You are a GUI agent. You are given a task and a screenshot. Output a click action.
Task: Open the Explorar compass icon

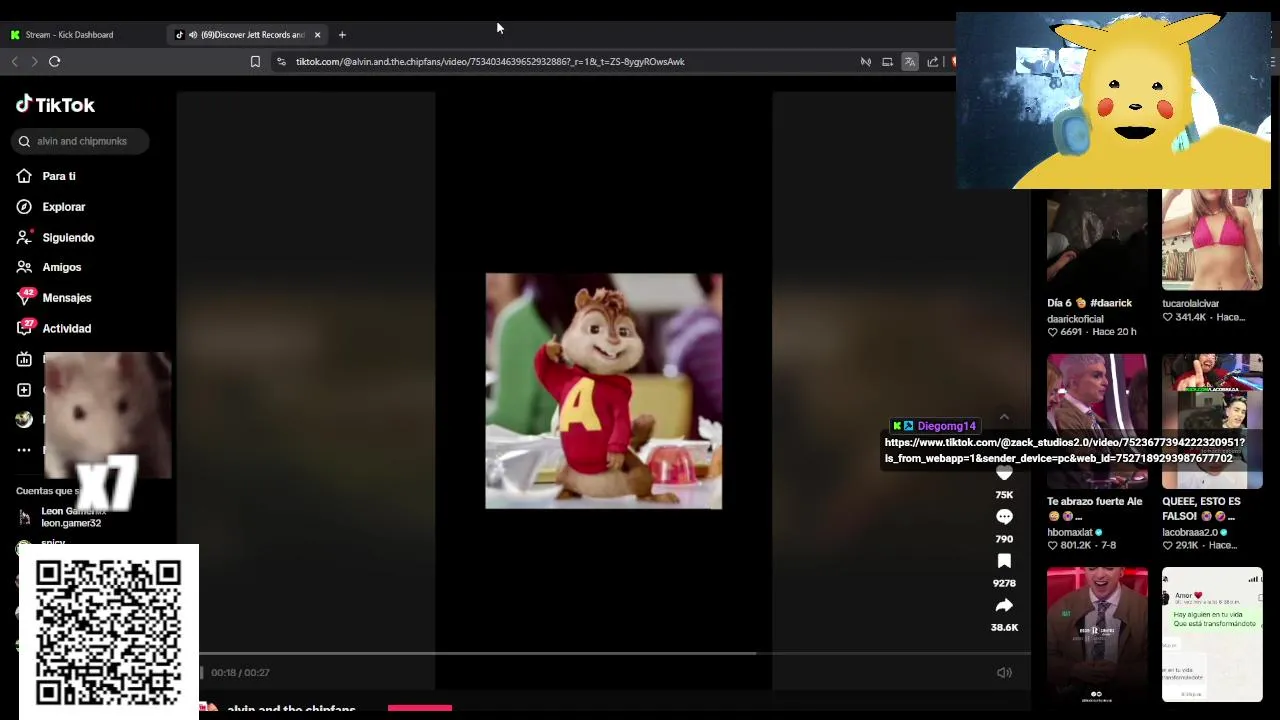(24, 207)
